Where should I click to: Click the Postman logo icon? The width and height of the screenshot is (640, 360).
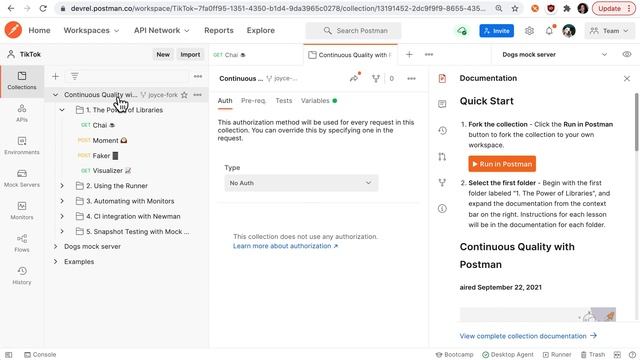[13, 30]
